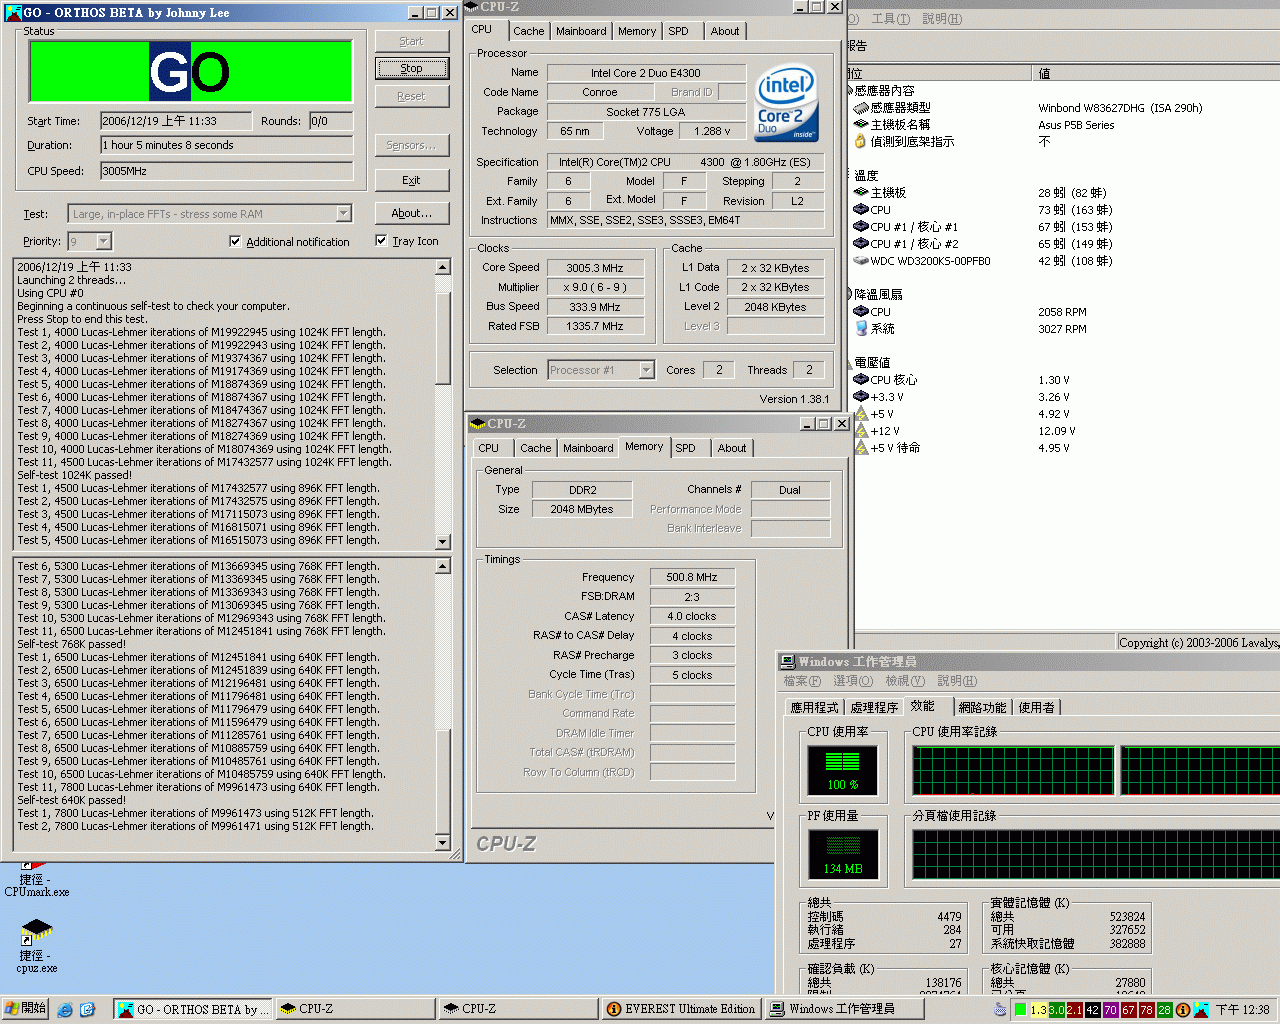Switch to 應用程式 tab in Task Manager

click(814, 707)
